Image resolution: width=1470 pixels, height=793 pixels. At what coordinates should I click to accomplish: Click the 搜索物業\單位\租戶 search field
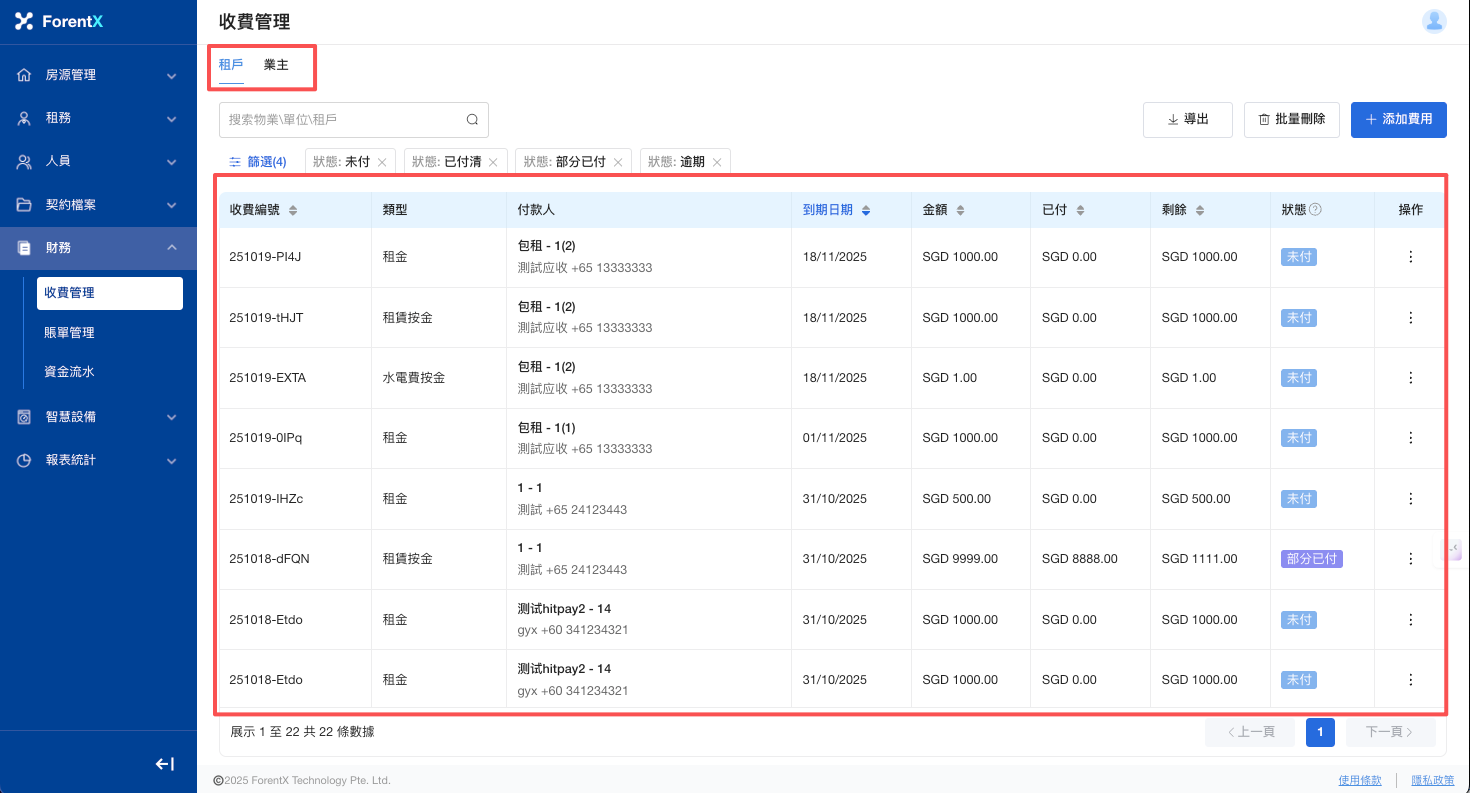(340, 120)
